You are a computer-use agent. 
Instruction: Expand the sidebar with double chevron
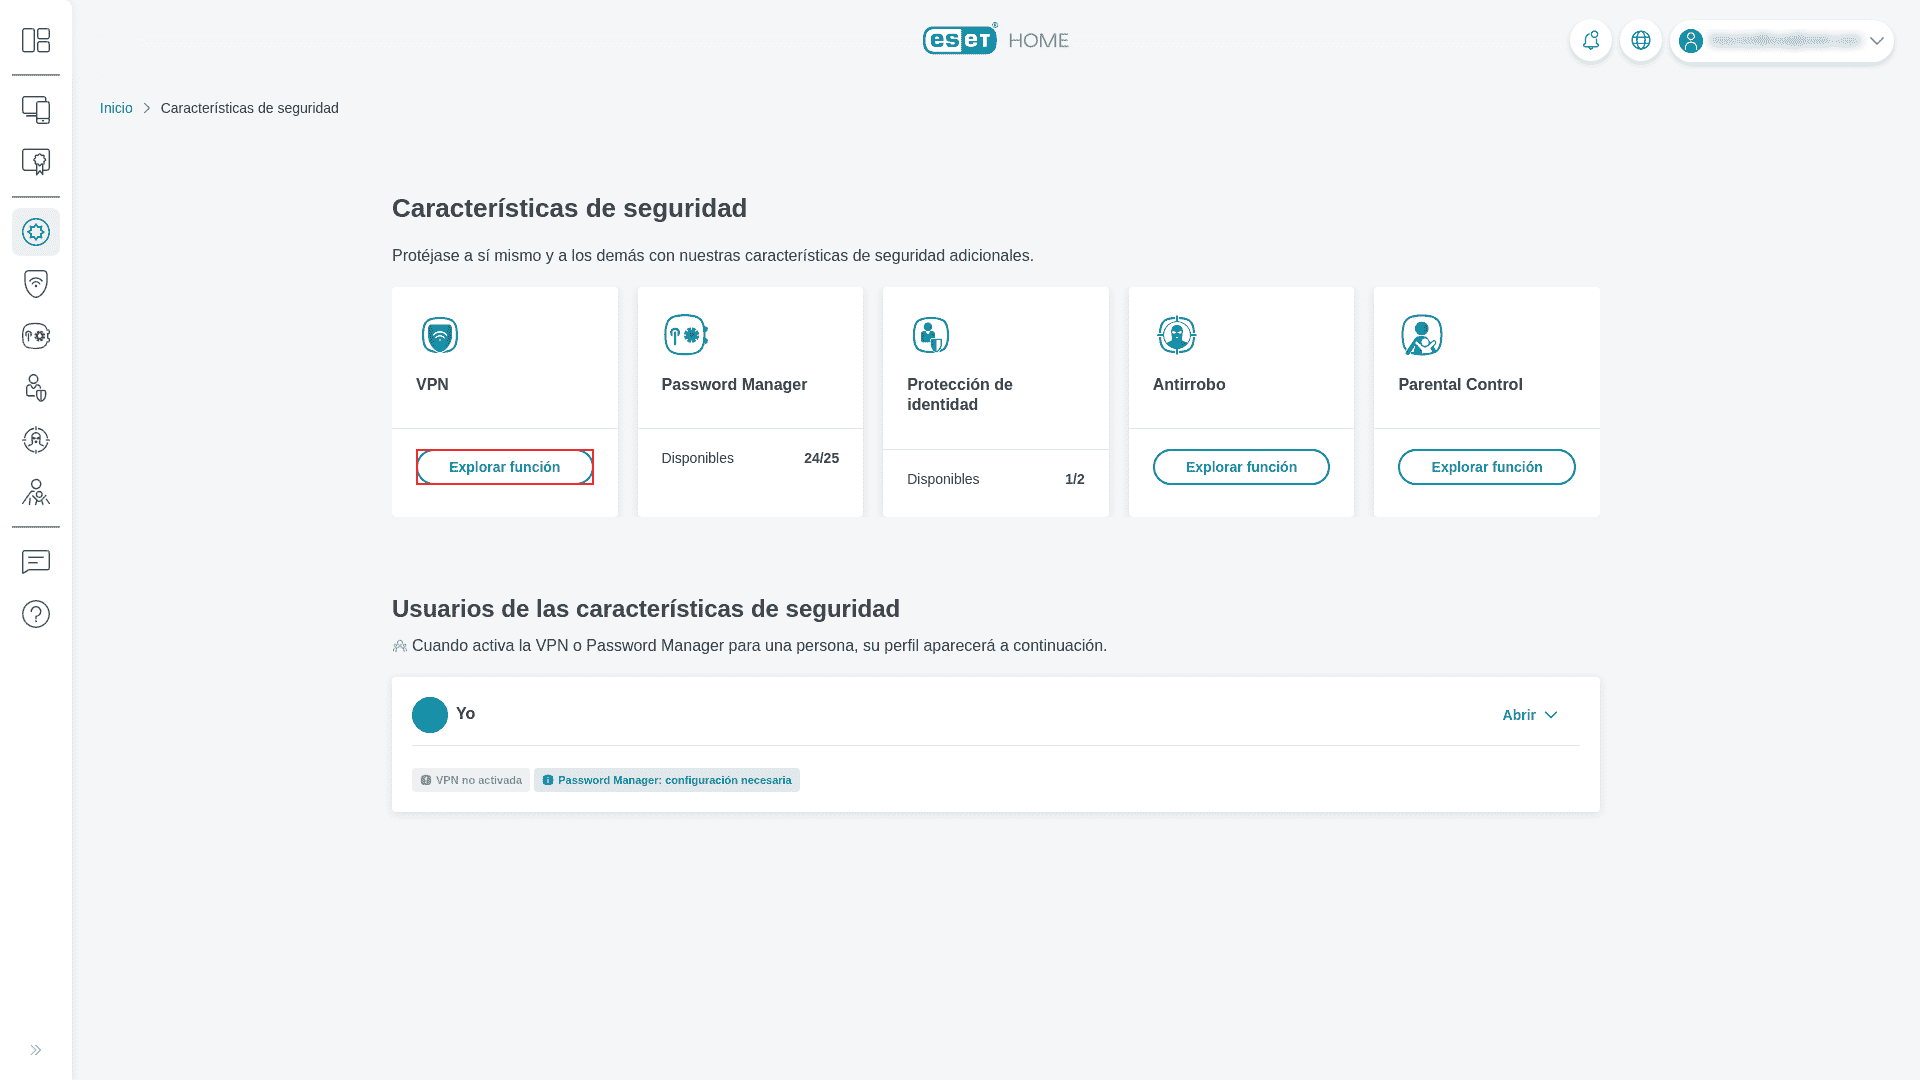(36, 1050)
